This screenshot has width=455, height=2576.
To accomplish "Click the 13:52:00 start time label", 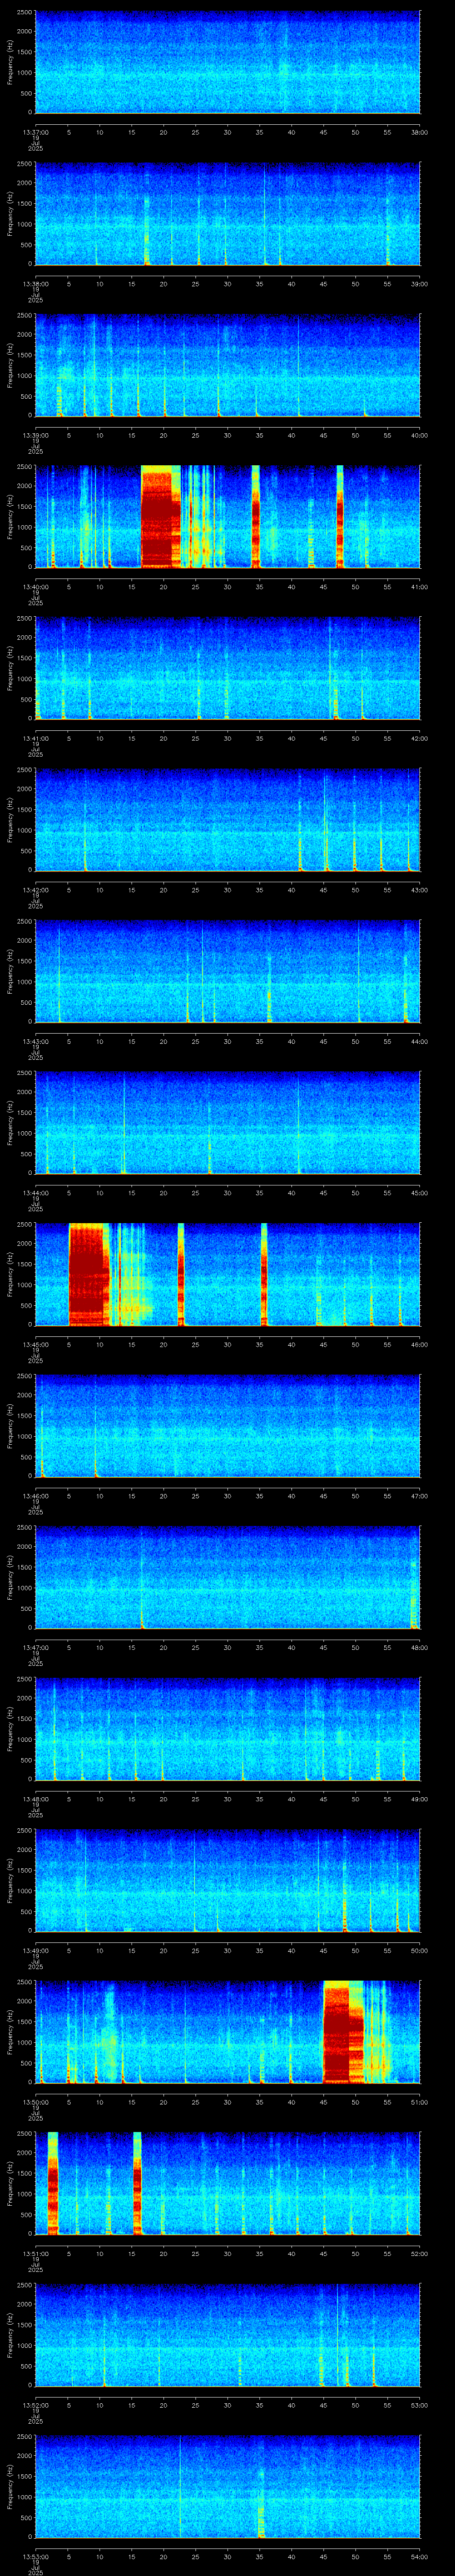I will point(35,2405).
